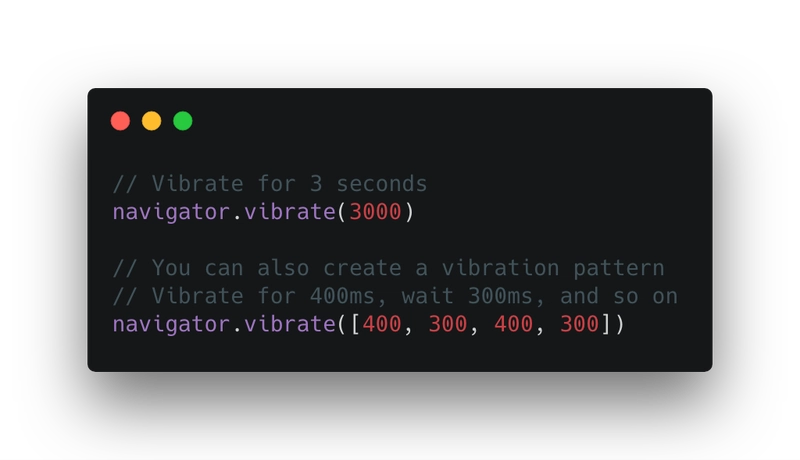
Task: Click the first 400 in the array
Action: coord(382,324)
